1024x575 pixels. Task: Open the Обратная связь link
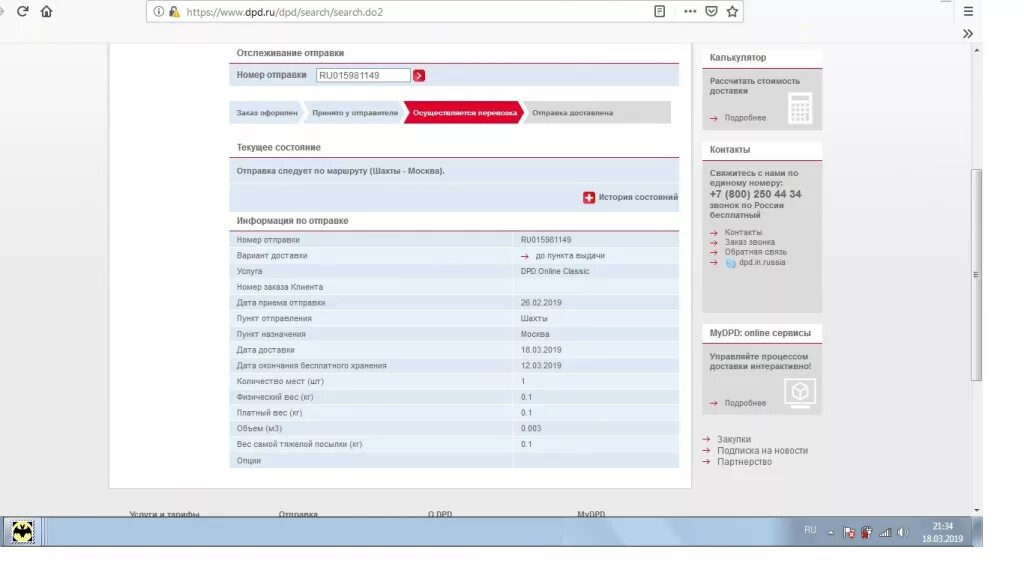point(756,252)
